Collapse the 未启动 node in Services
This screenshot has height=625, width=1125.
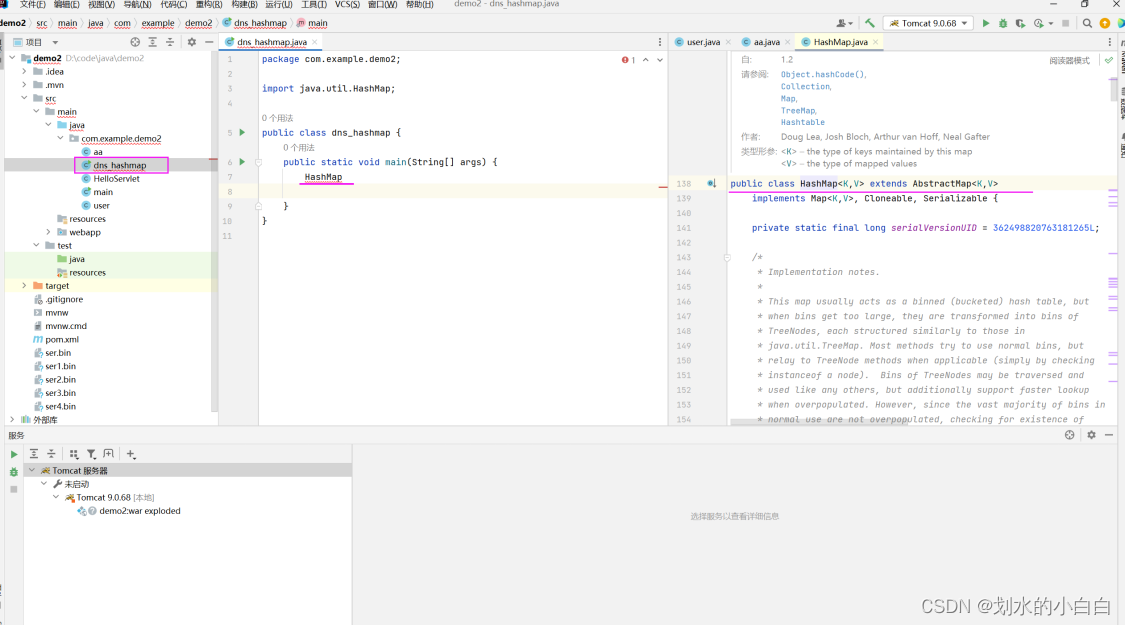[x=44, y=484]
